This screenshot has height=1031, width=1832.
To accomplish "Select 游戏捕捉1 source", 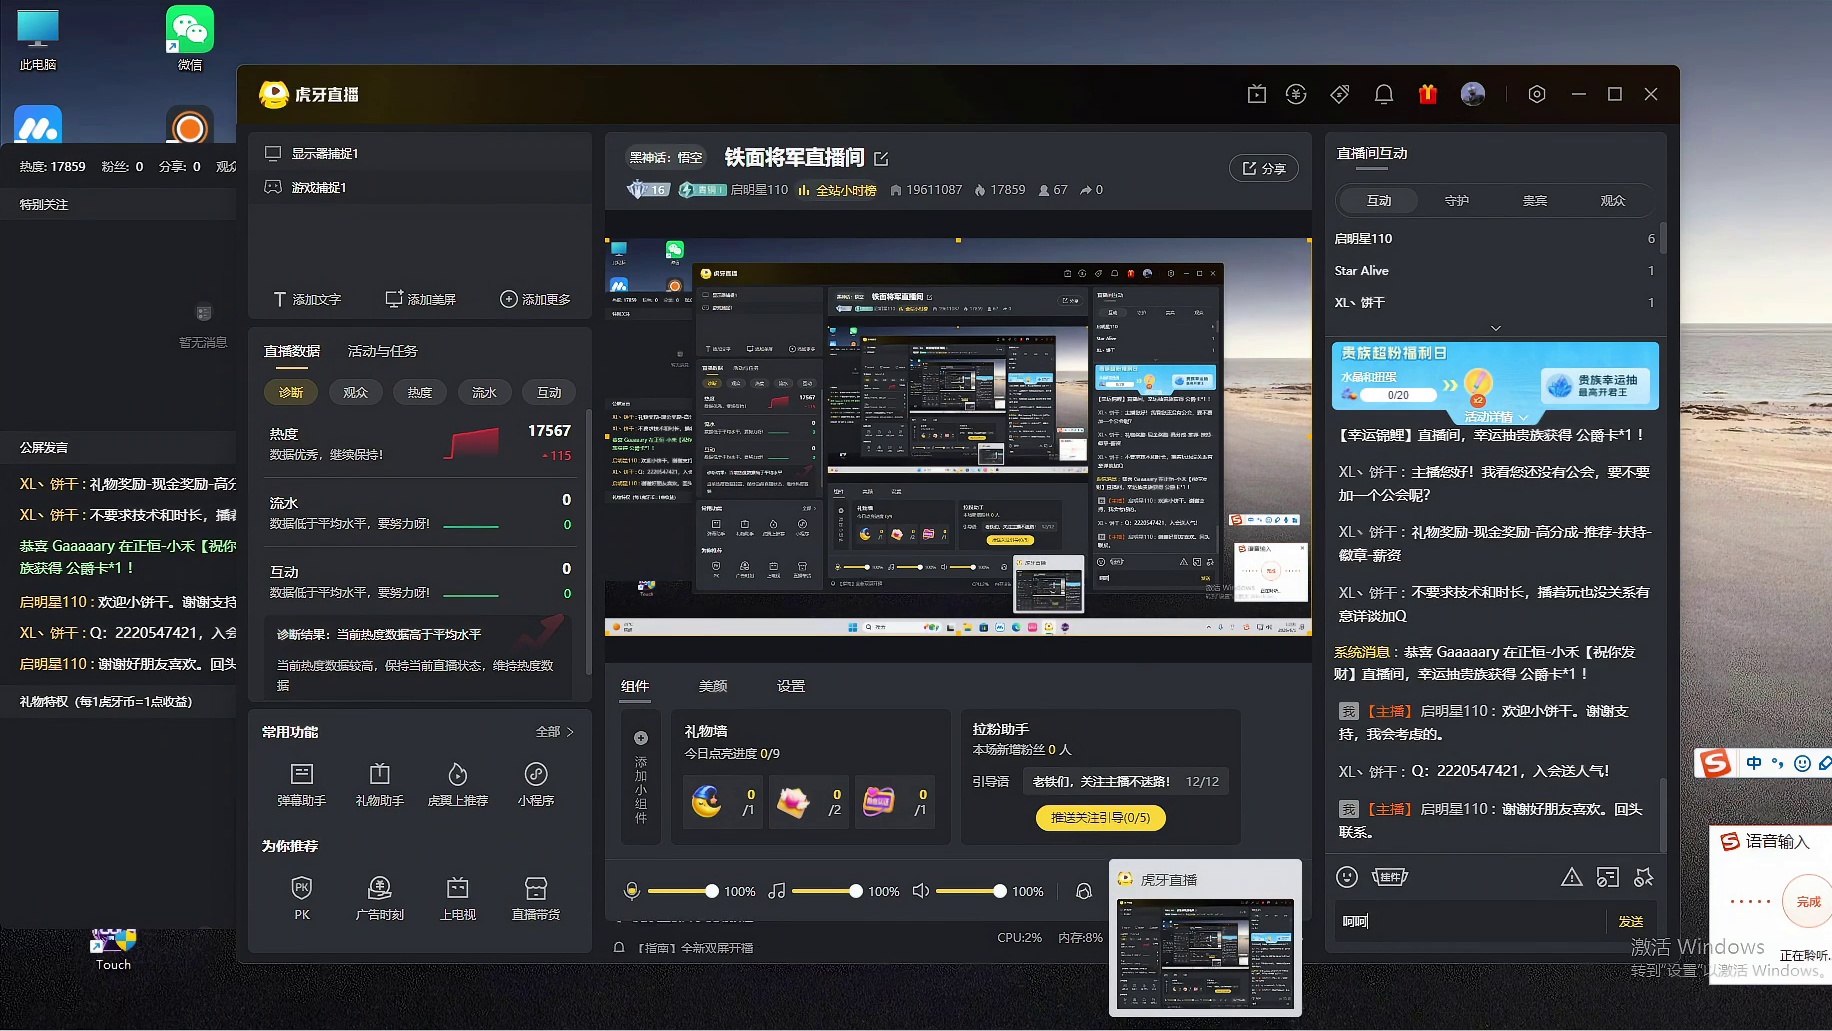I will pyautogui.click(x=420, y=187).
